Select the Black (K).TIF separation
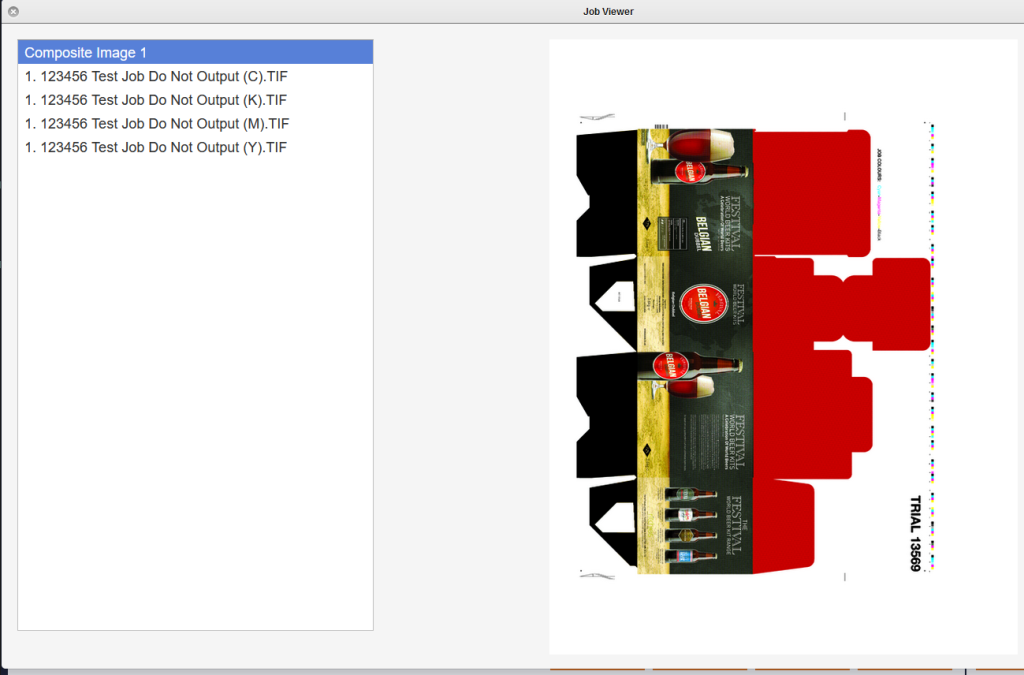1024x675 pixels. coord(156,100)
